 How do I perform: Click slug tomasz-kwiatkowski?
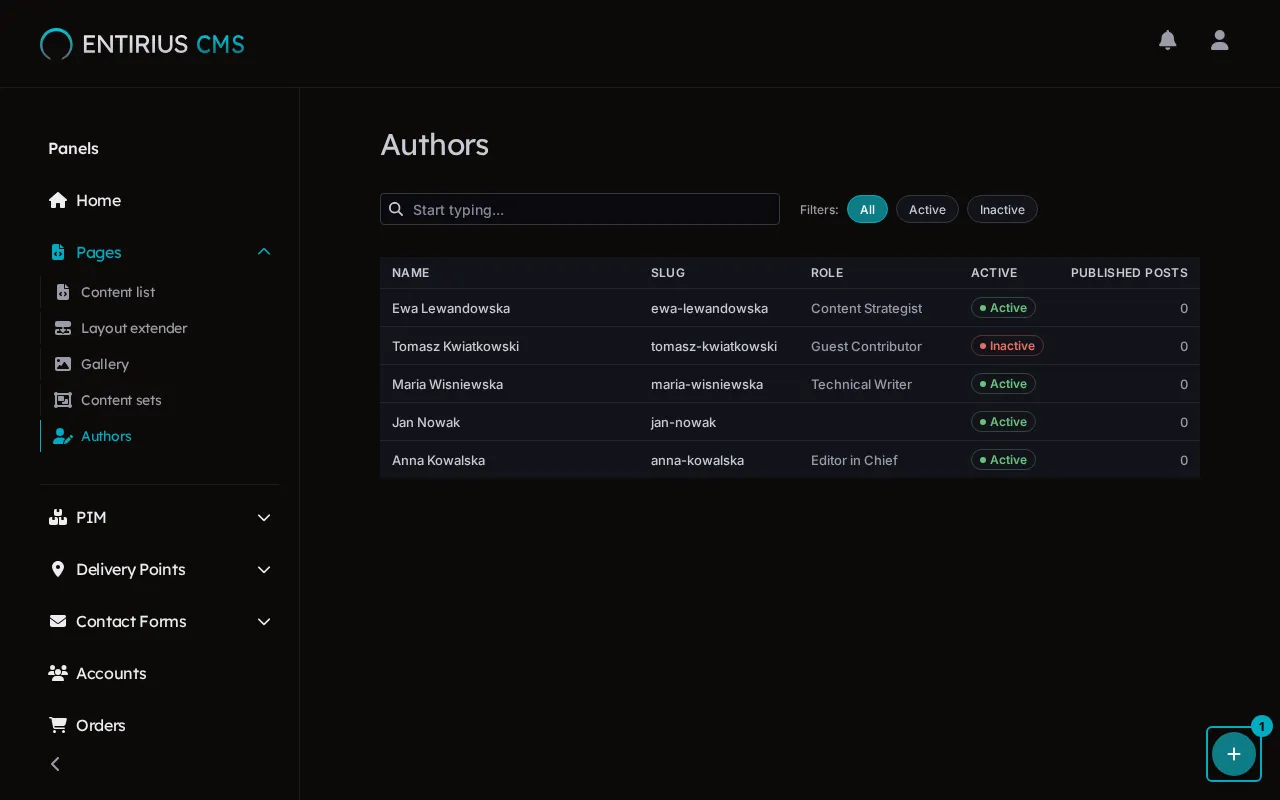click(714, 346)
